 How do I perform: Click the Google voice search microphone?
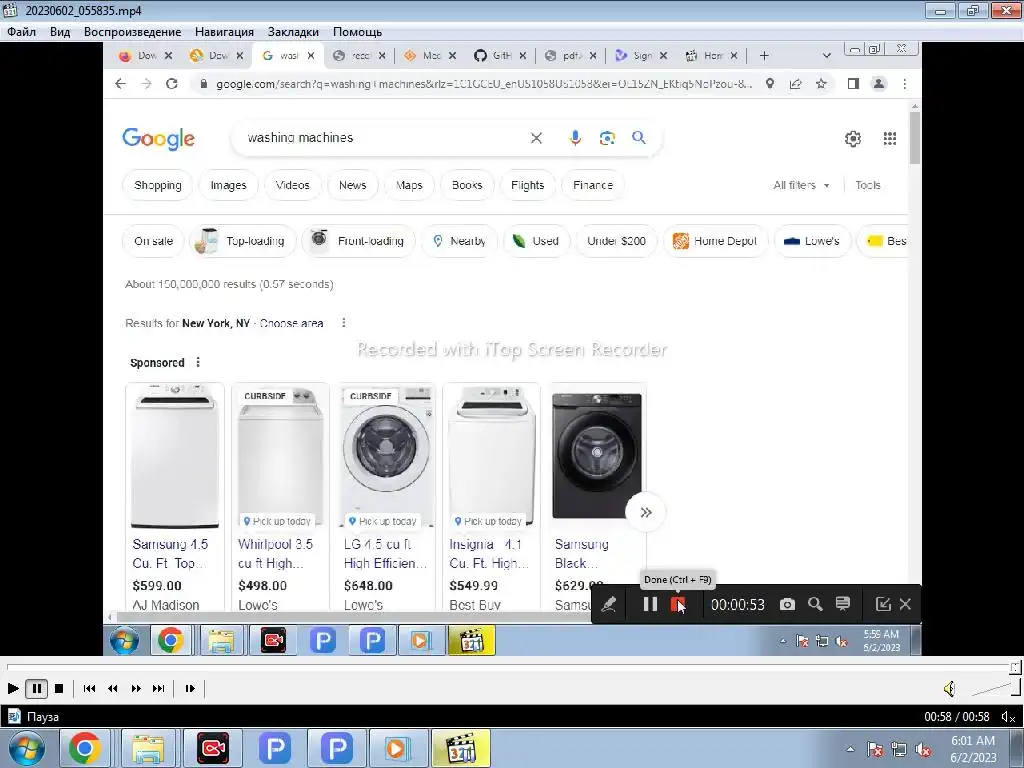pos(575,138)
